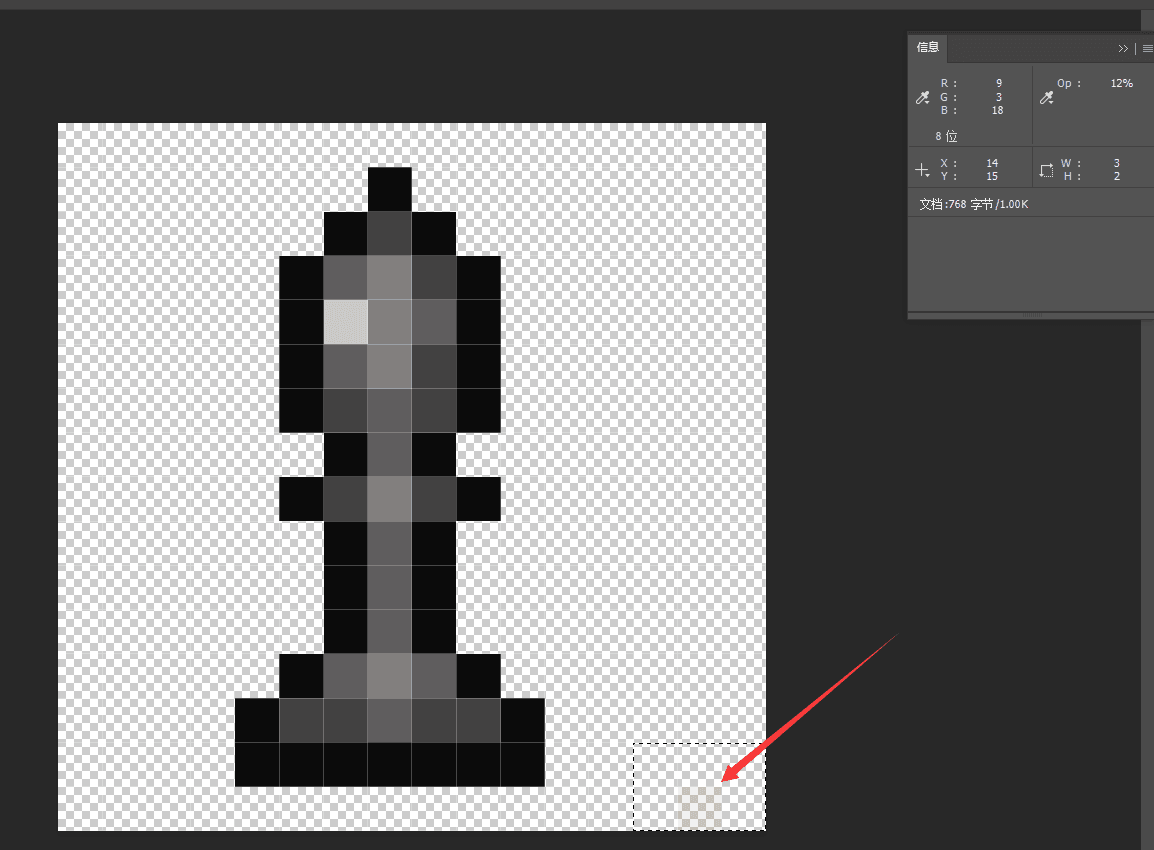Collapse the Info panel with double-arrow icon
Viewport: 1154px width, 850px height.
click(x=1123, y=48)
